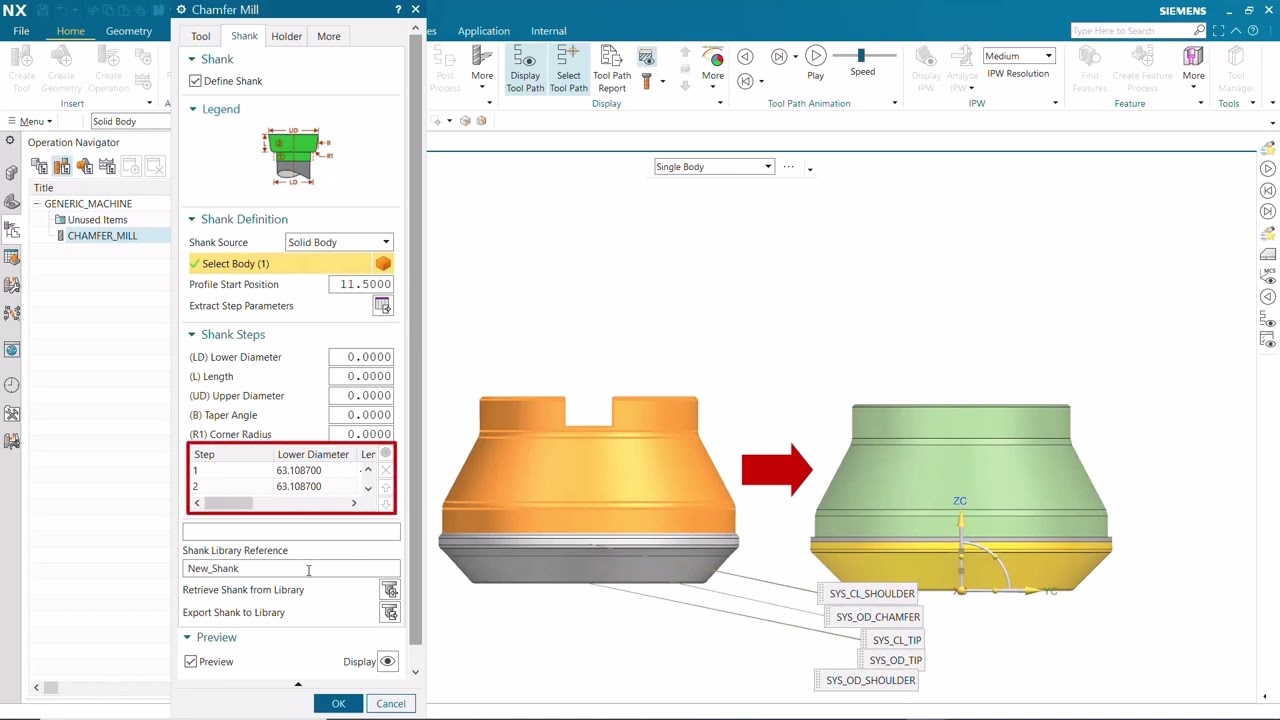Click the step table horizontal scrollbar
This screenshot has width=1280, height=720.
pyautogui.click(x=274, y=503)
